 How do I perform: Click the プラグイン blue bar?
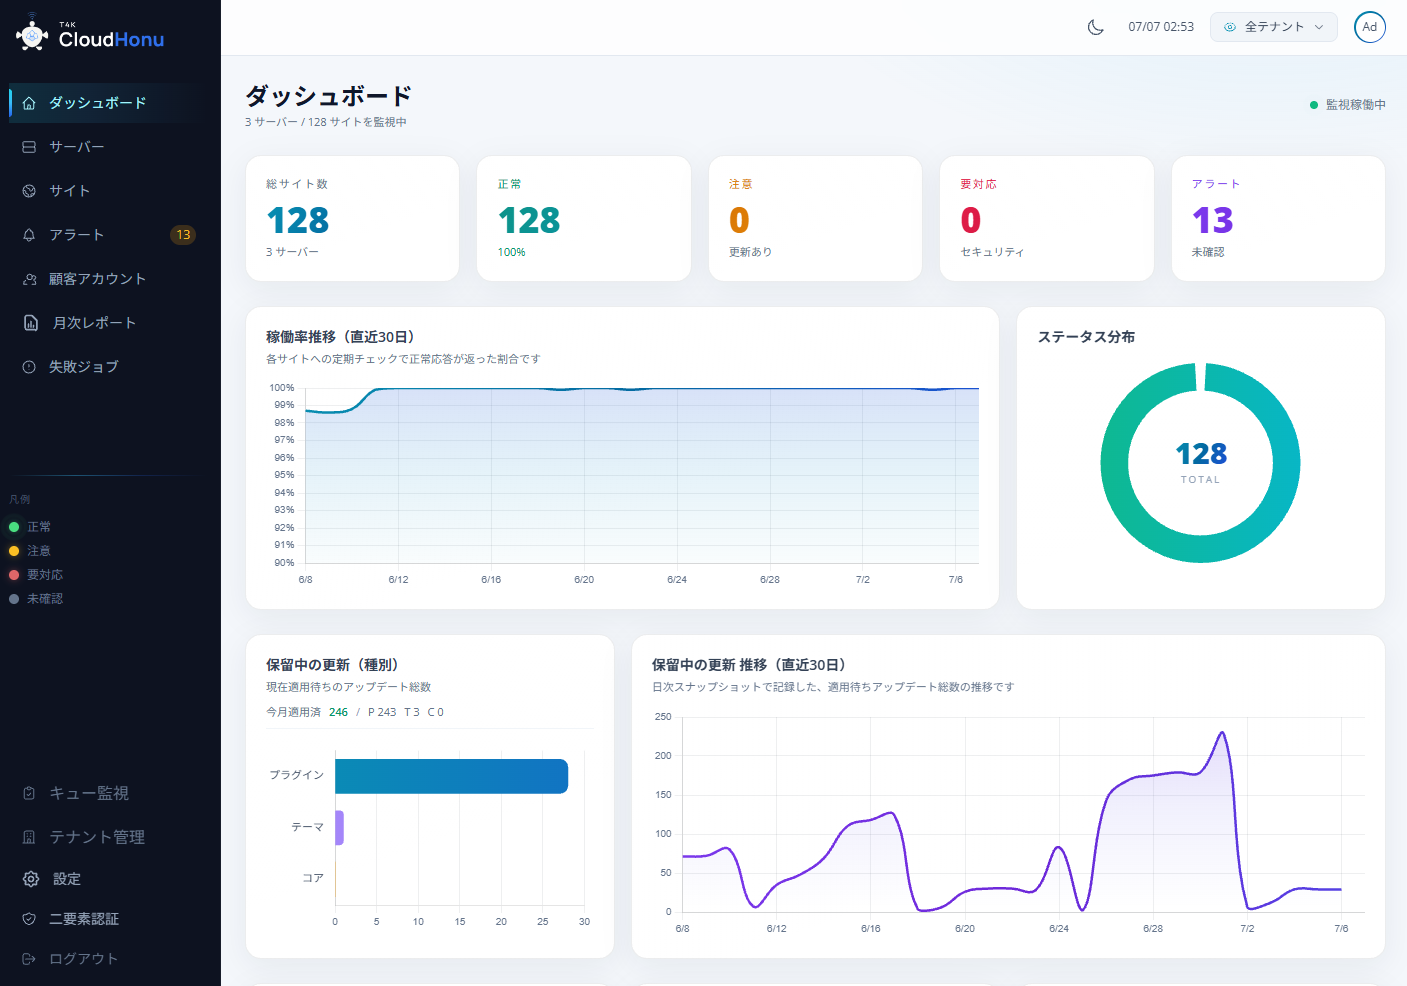451,776
